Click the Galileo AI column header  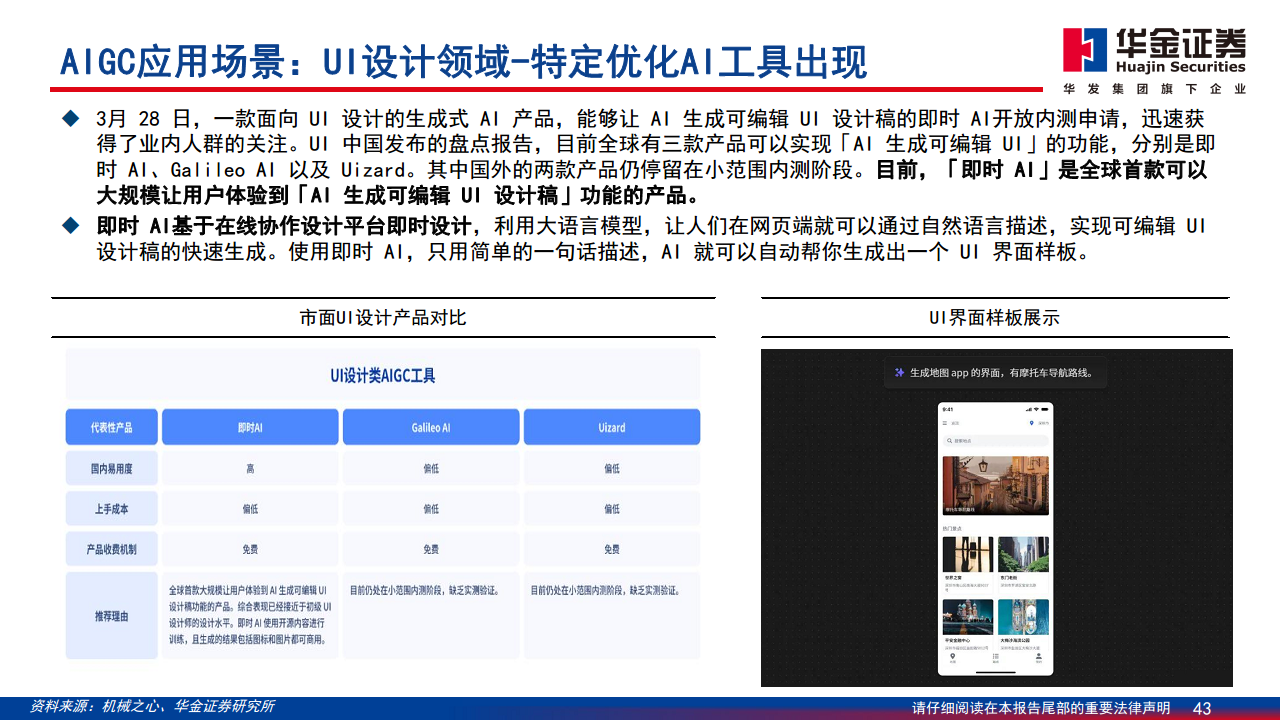[x=431, y=427]
